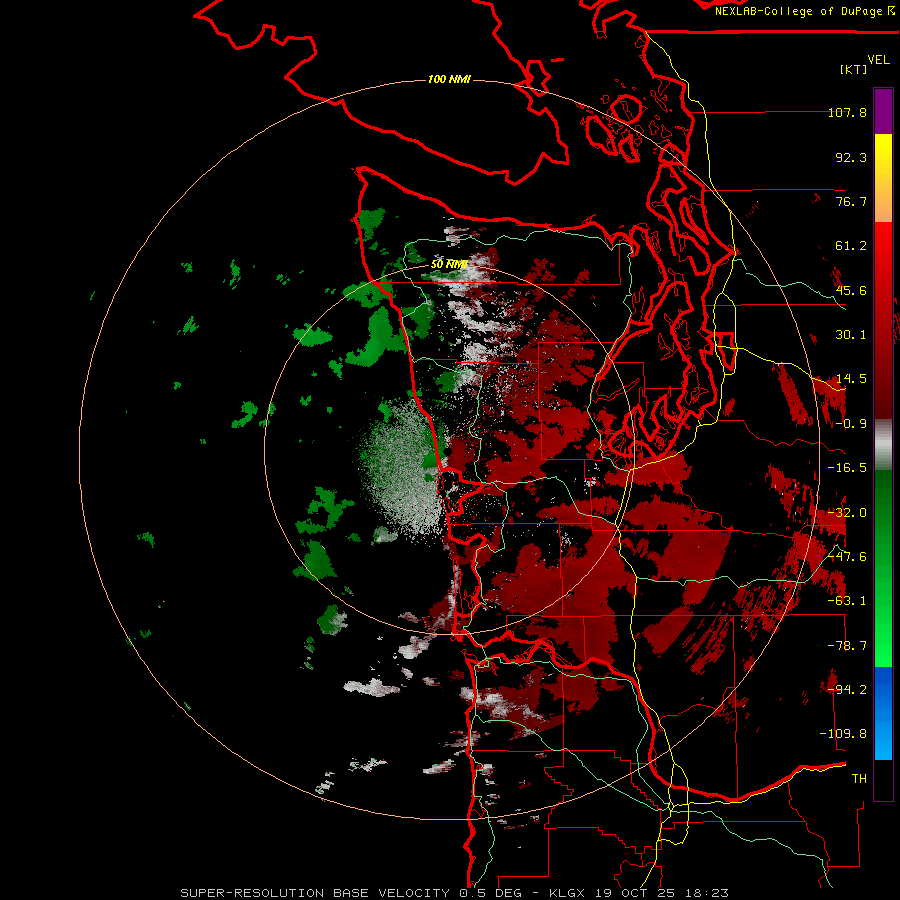Click the 50 NMI range ring label
The image size is (900, 900).
point(449,265)
